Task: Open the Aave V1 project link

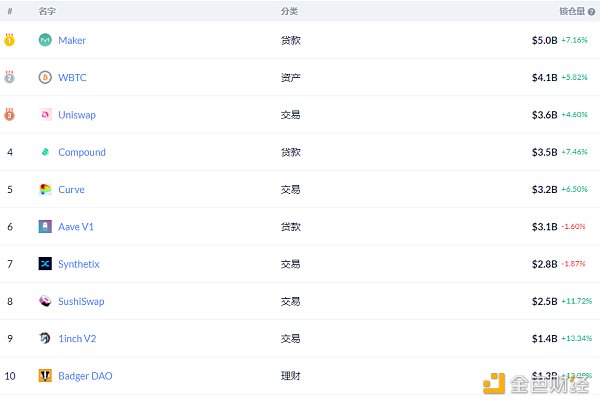Action: point(76,227)
